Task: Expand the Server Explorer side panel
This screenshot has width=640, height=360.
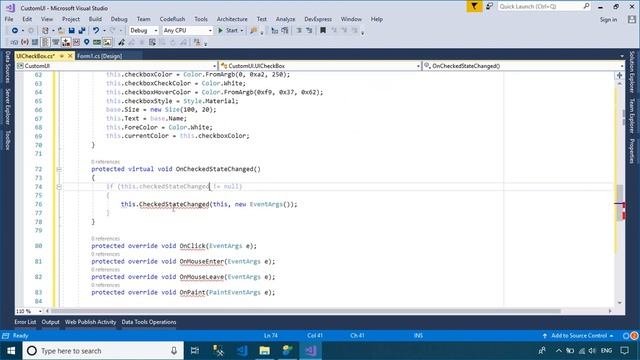Action: 7,107
